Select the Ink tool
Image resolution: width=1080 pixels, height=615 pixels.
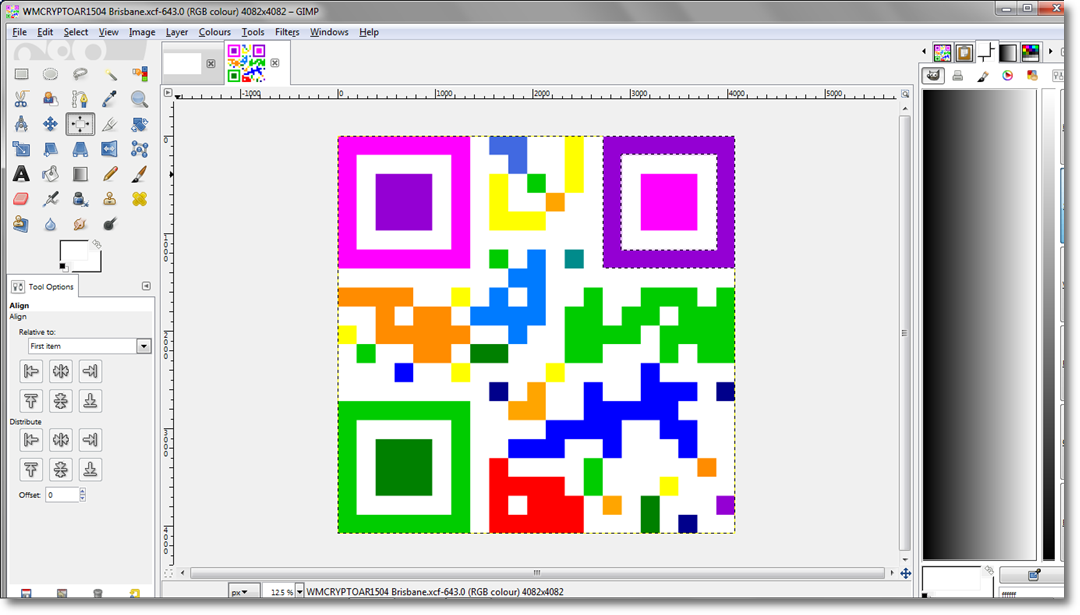(x=80, y=199)
